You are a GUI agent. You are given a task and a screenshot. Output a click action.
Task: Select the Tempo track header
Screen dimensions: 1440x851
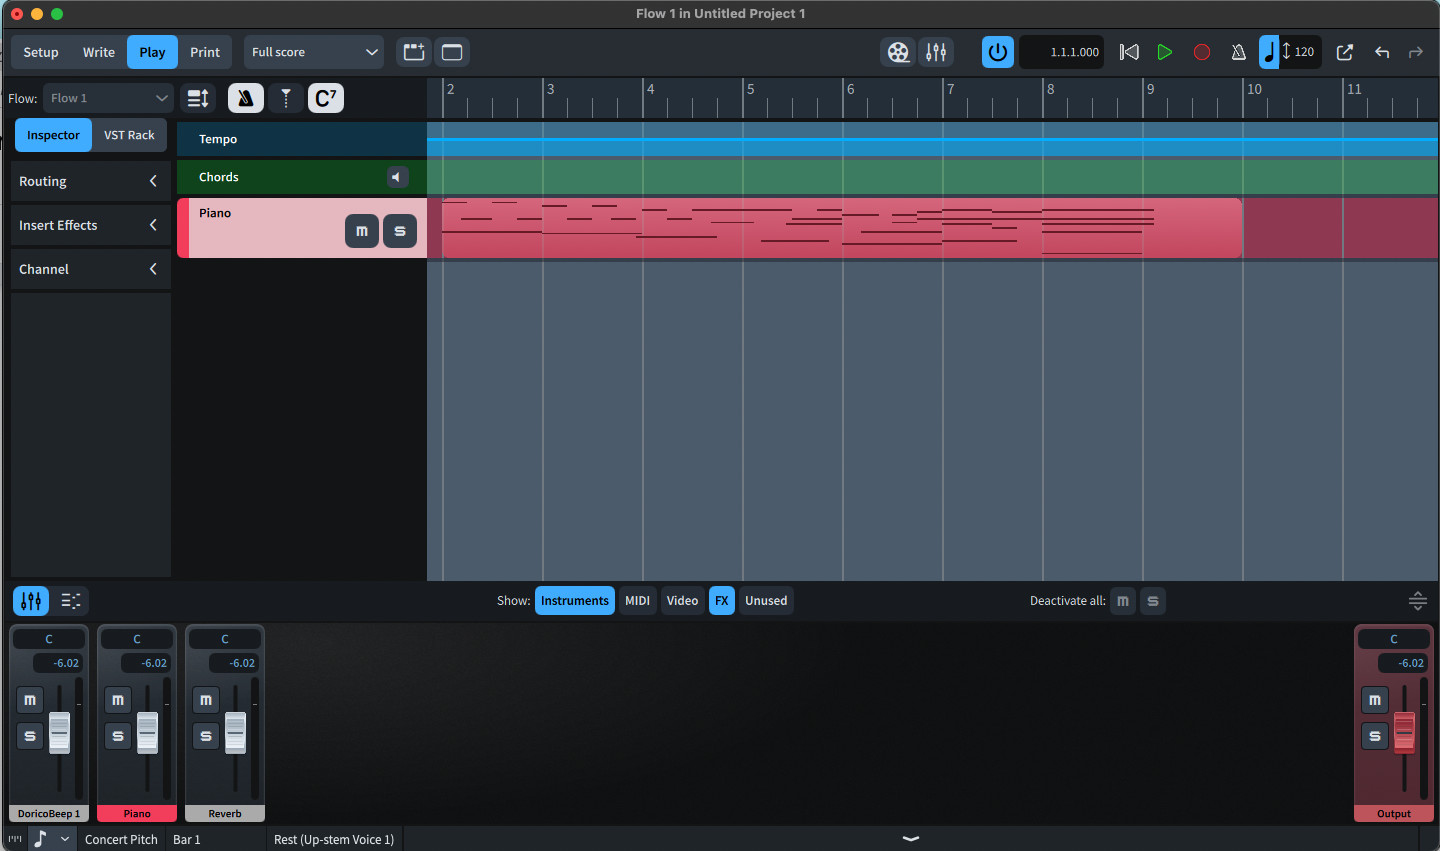[x=302, y=139]
